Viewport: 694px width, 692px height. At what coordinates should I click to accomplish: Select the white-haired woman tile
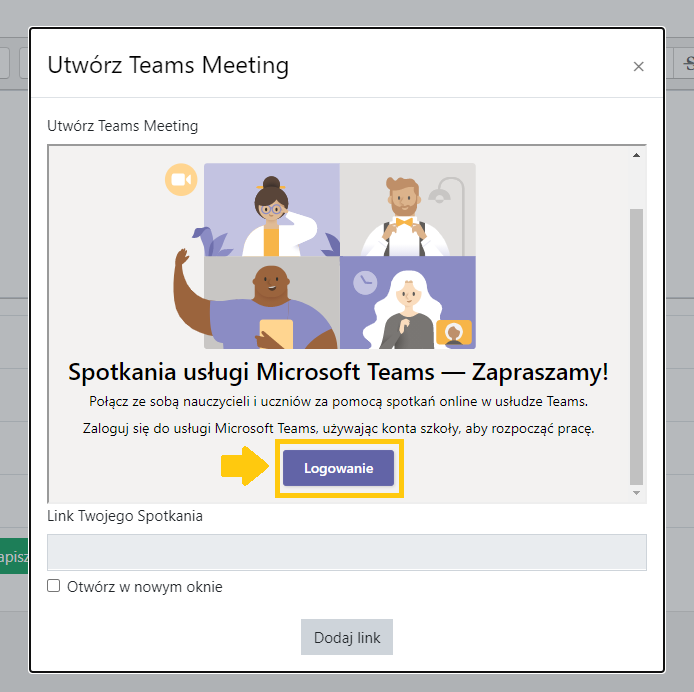(x=408, y=302)
